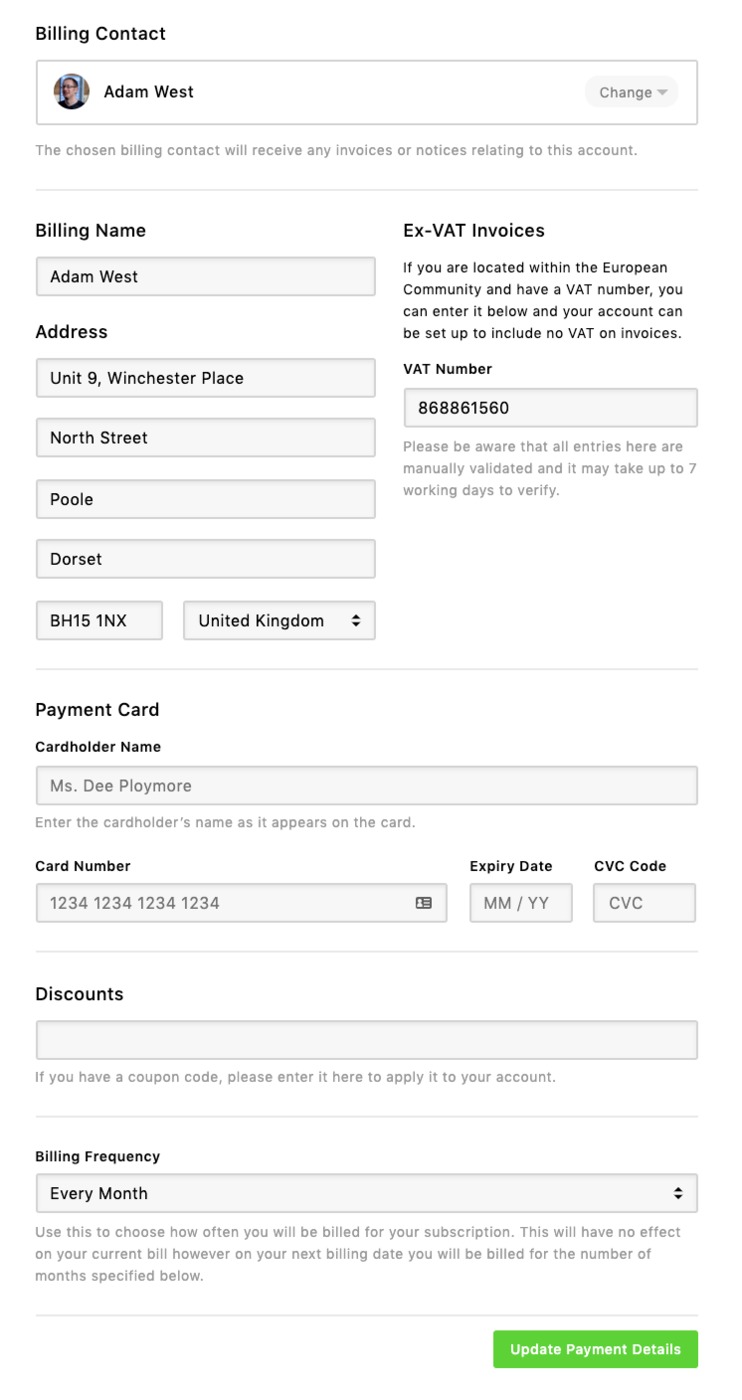Click Adam West's profile avatar
This screenshot has width=742, height=1400.
[x=72, y=92]
